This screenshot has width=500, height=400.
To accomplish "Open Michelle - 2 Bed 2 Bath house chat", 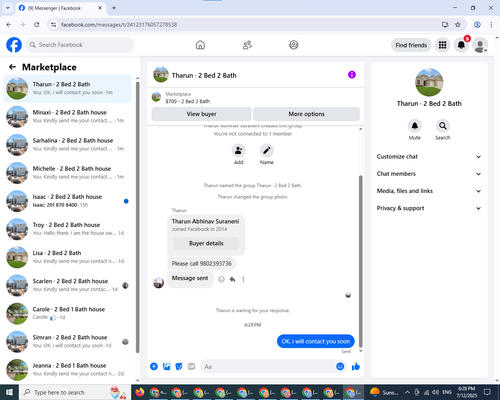I will (67, 173).
